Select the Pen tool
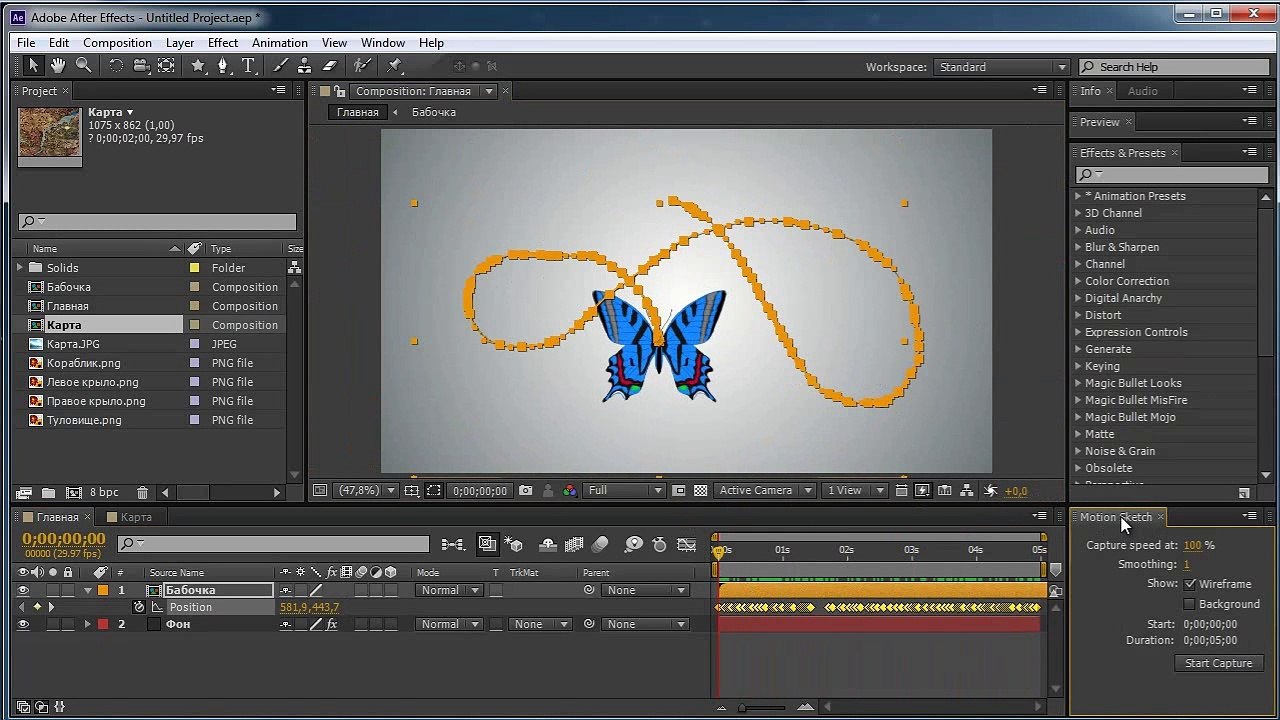This screenshot has width=1280, height=720. tap(223, 66)
